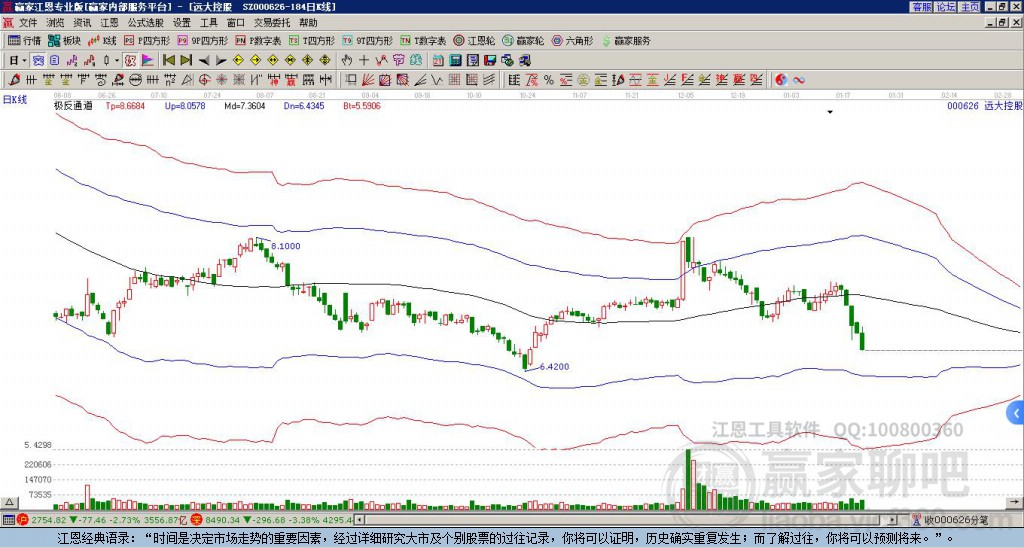
Task: Launch the 赢家轮 wheel tool
Action: [523, 40]
